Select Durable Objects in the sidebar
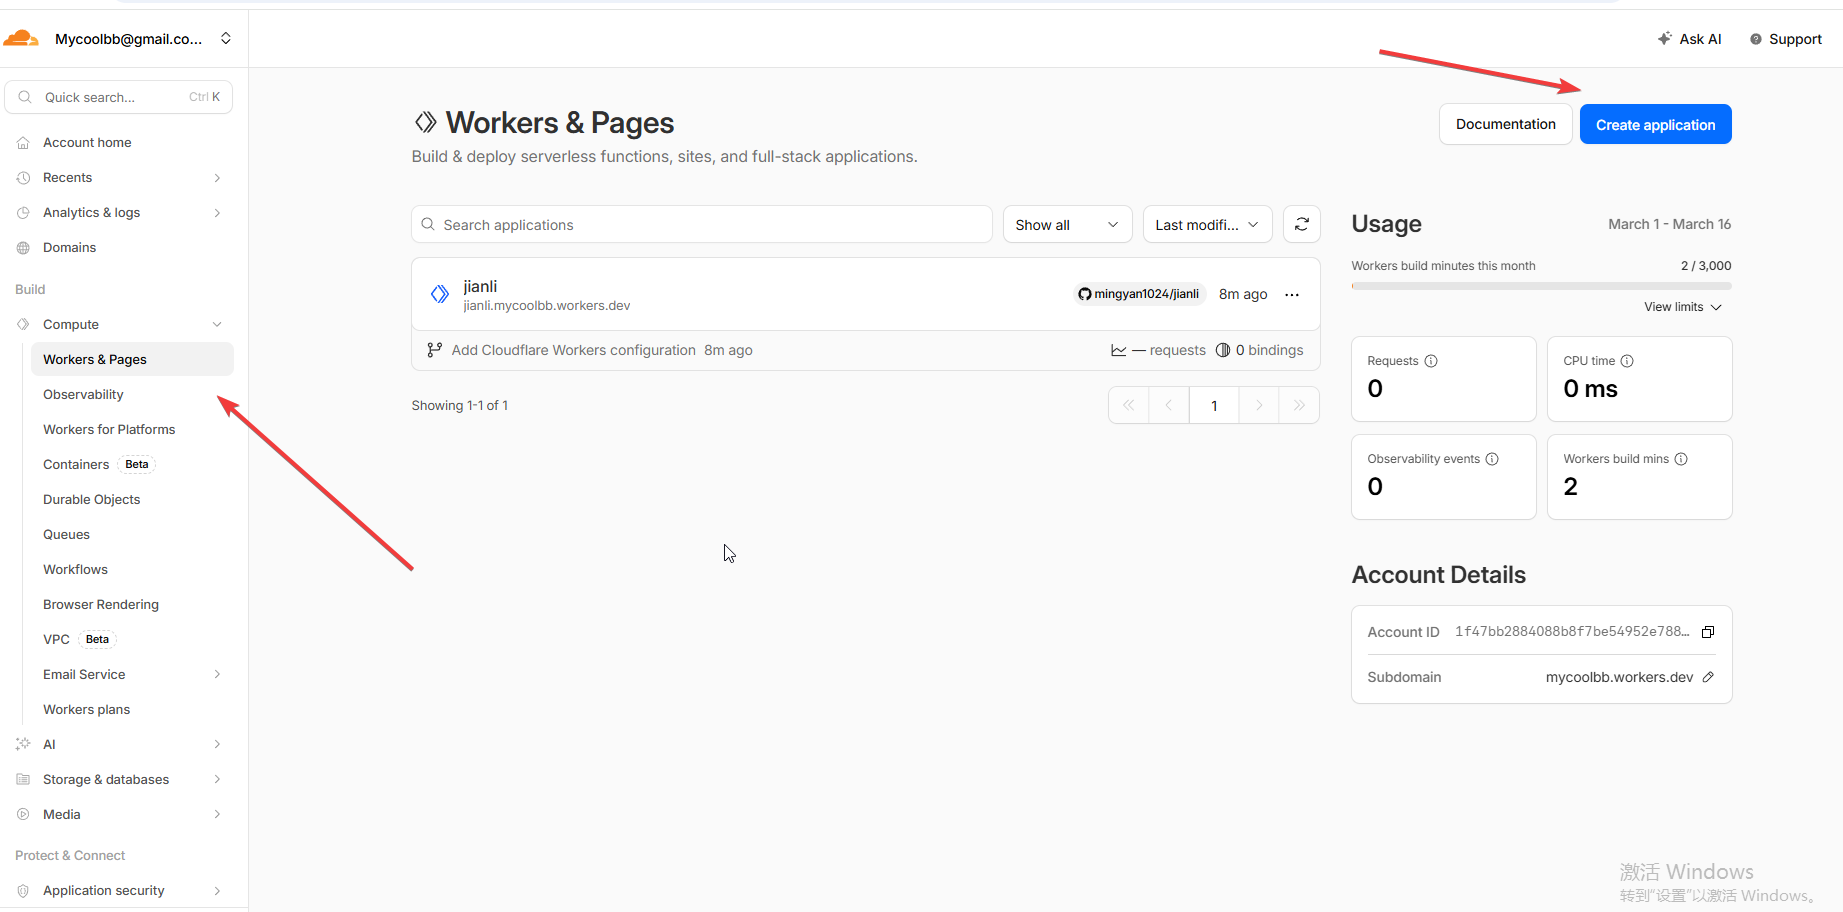The height and width of the screenshot is (912, 1843). (91, 500)
